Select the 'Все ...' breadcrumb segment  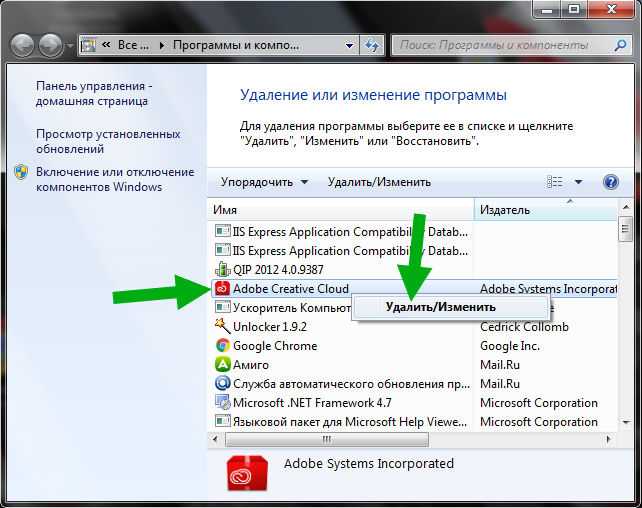[133, 45]
